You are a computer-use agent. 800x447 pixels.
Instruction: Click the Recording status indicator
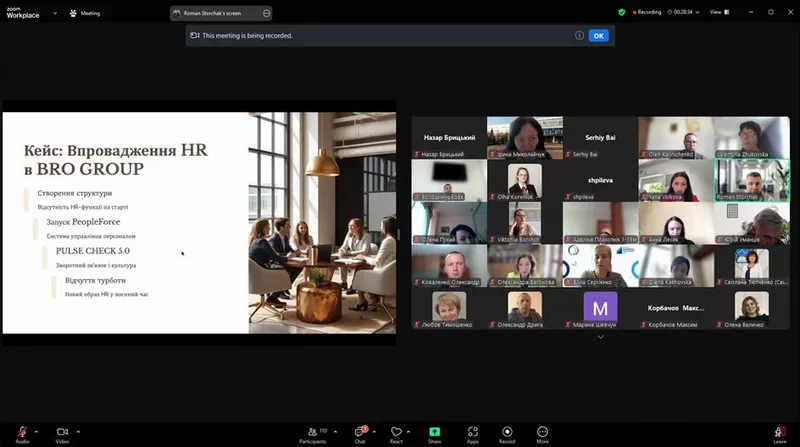(647, 12)
